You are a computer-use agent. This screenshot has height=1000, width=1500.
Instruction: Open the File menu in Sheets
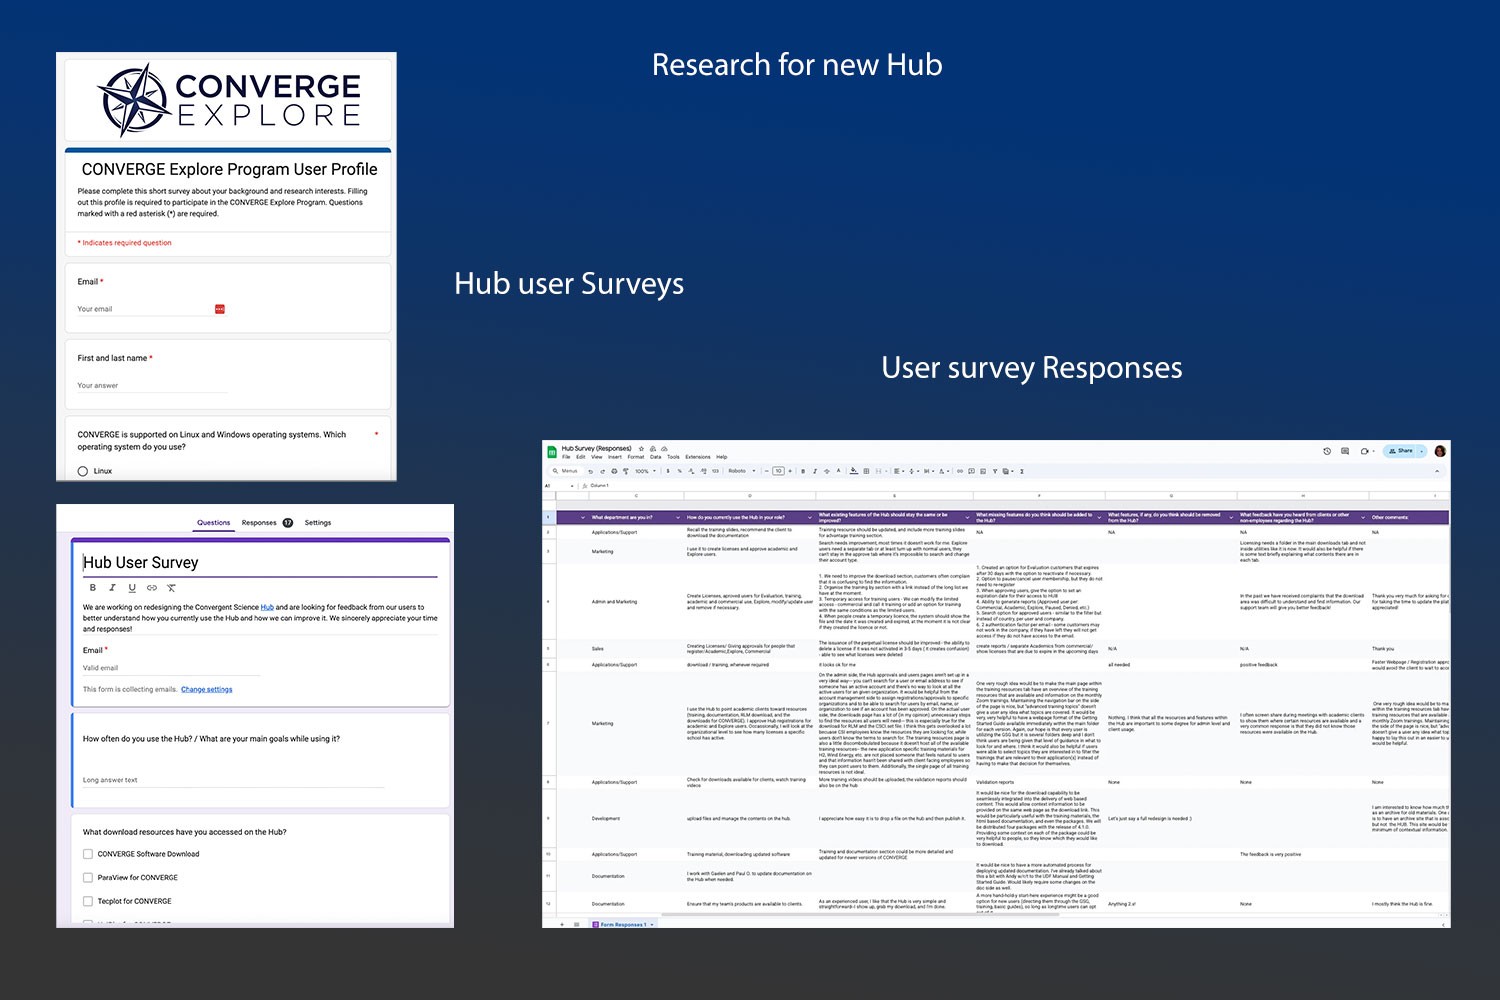(566, 457)
